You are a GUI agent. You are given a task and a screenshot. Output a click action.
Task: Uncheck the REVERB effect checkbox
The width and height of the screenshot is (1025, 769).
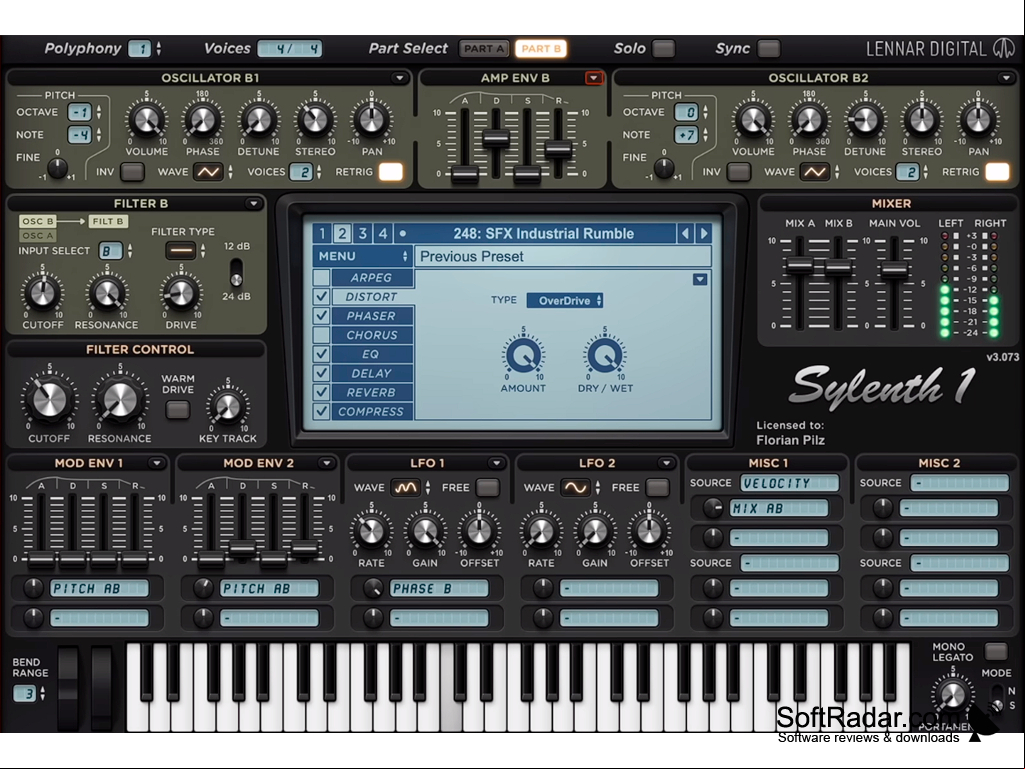(321, 392)
